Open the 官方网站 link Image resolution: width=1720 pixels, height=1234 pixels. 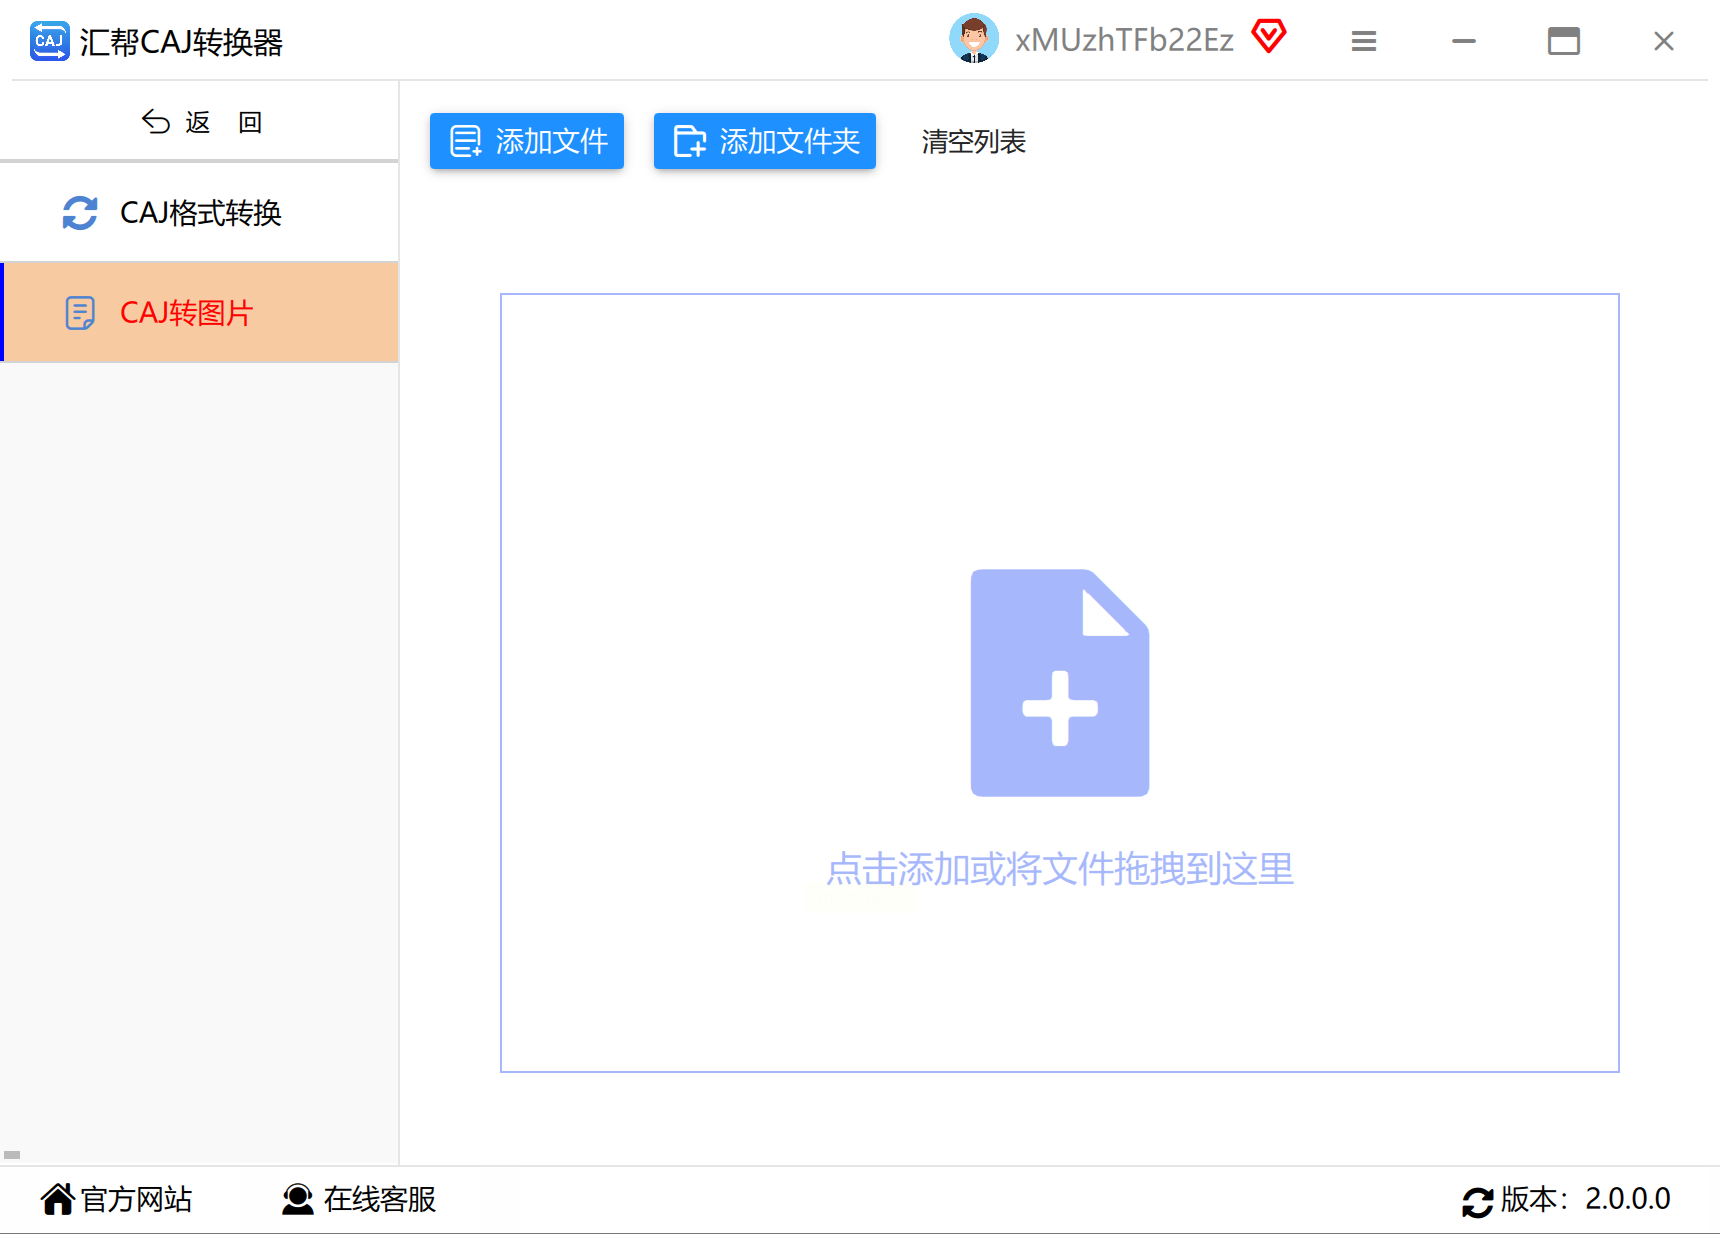(x=117, y=1199)
